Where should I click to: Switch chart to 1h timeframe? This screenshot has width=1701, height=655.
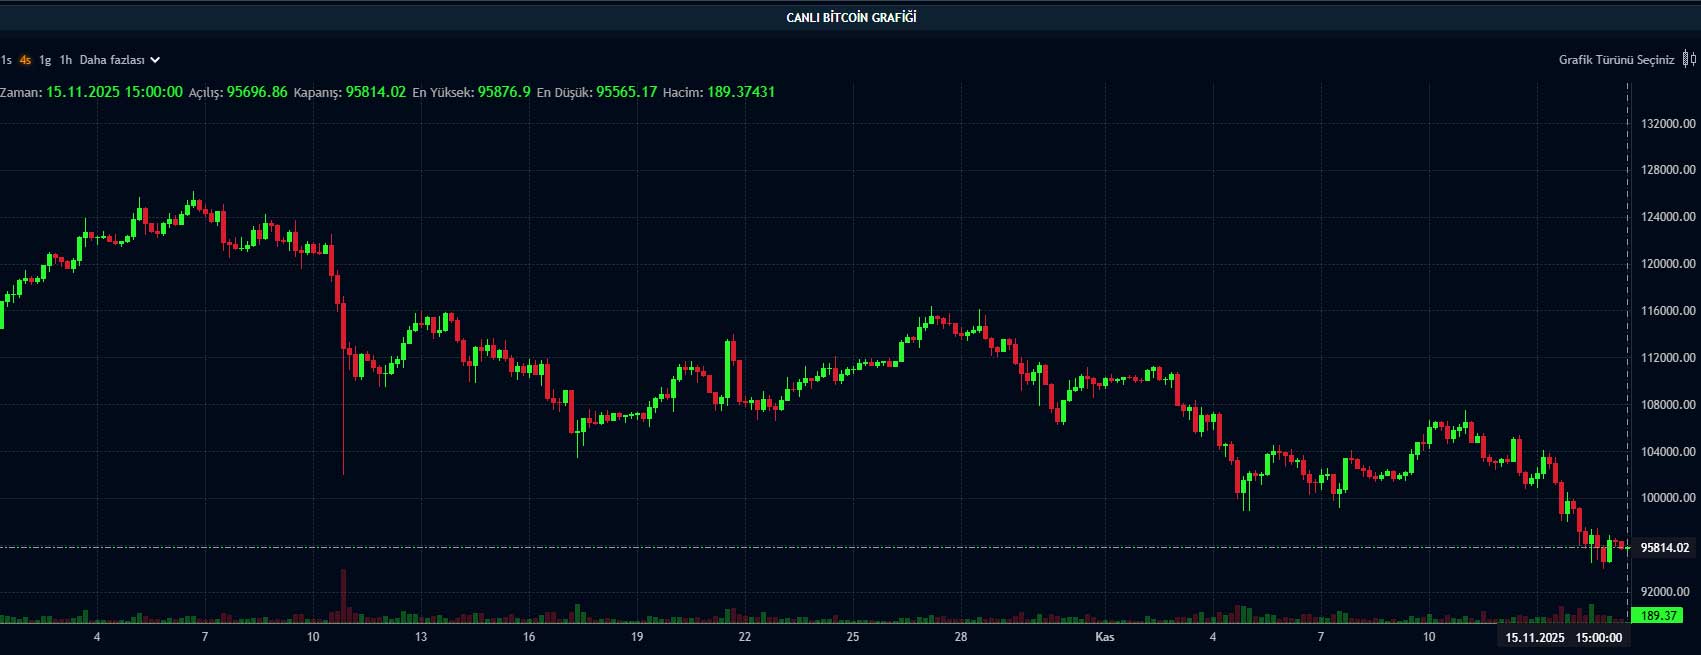pos(66,60)
